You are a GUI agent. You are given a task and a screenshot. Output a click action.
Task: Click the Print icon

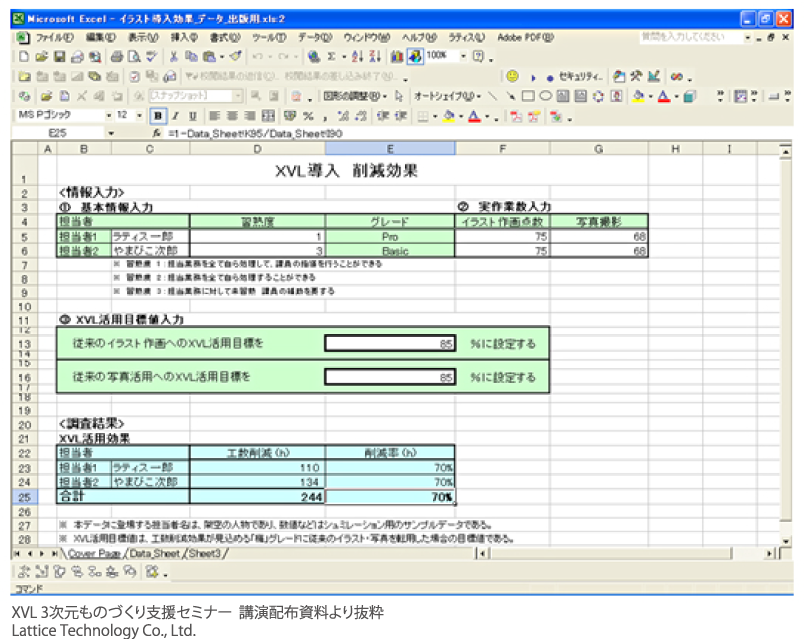(x=117, y=56)
